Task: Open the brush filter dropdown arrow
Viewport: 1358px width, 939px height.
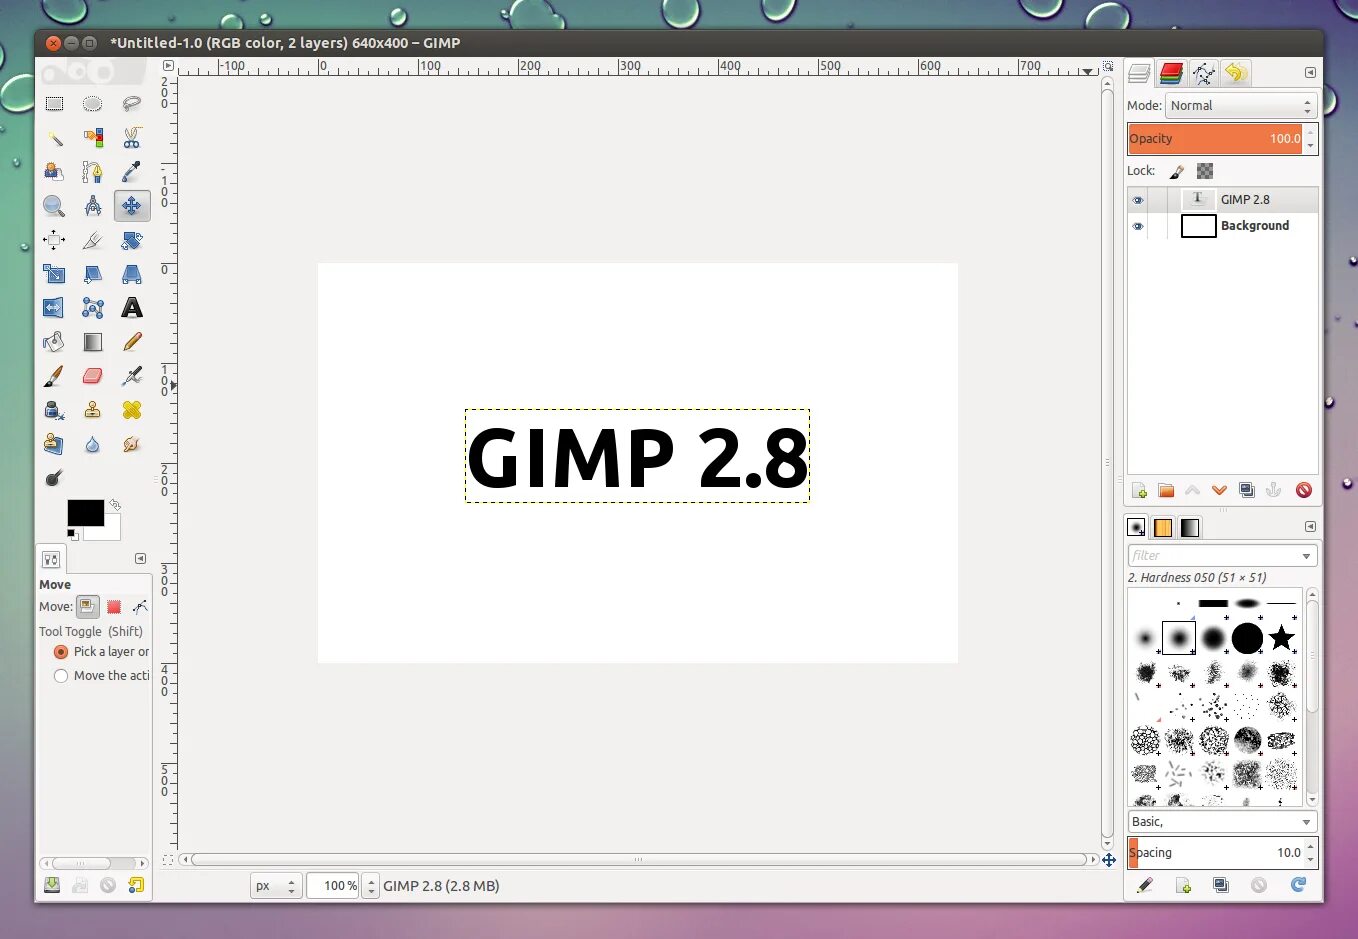Action: click(1306, 556)
